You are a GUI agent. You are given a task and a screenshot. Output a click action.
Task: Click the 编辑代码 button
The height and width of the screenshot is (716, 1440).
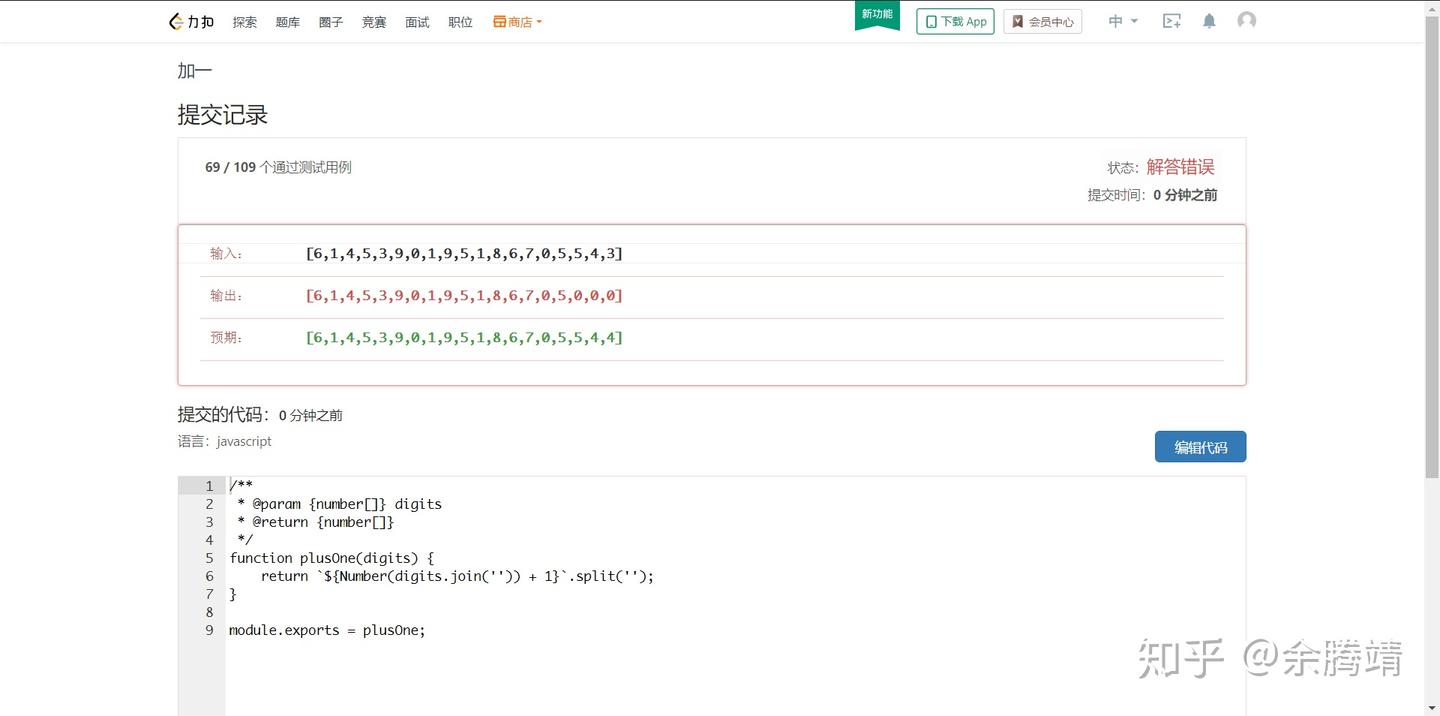tap(1200, 447)
